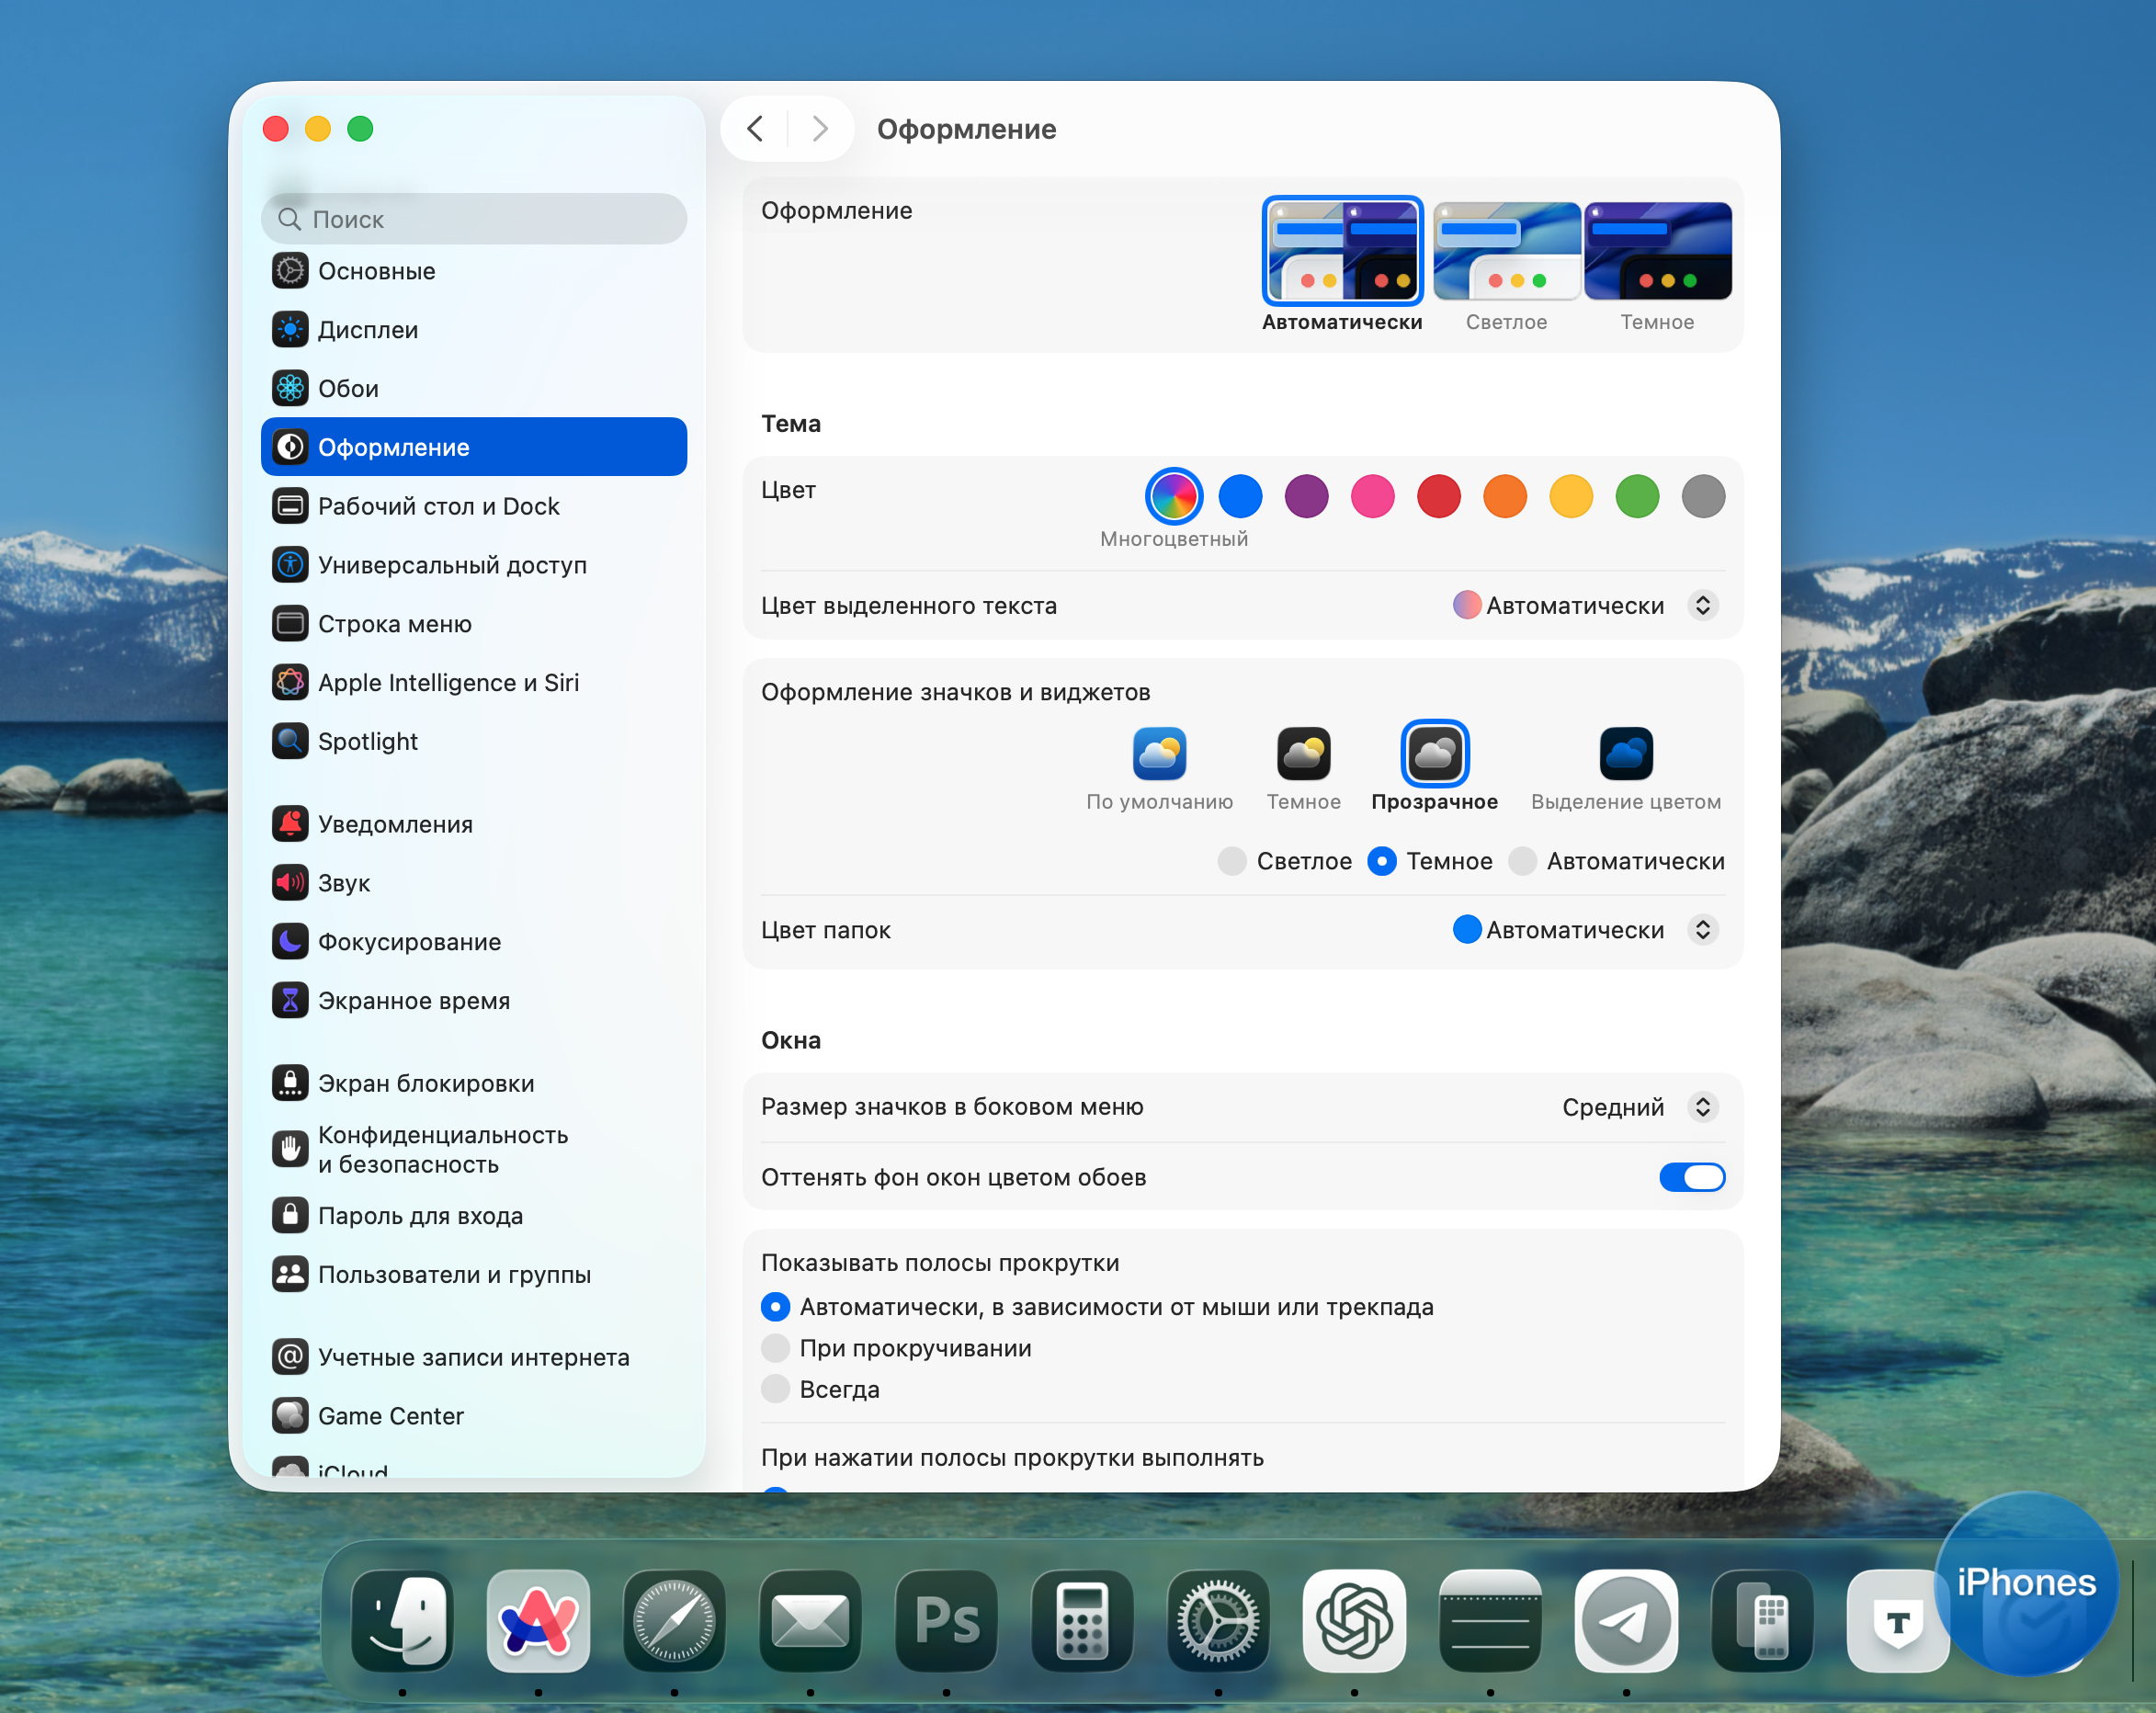Pick the purple accent color
This screenshot has width=2156, height=1713.
1306,496
